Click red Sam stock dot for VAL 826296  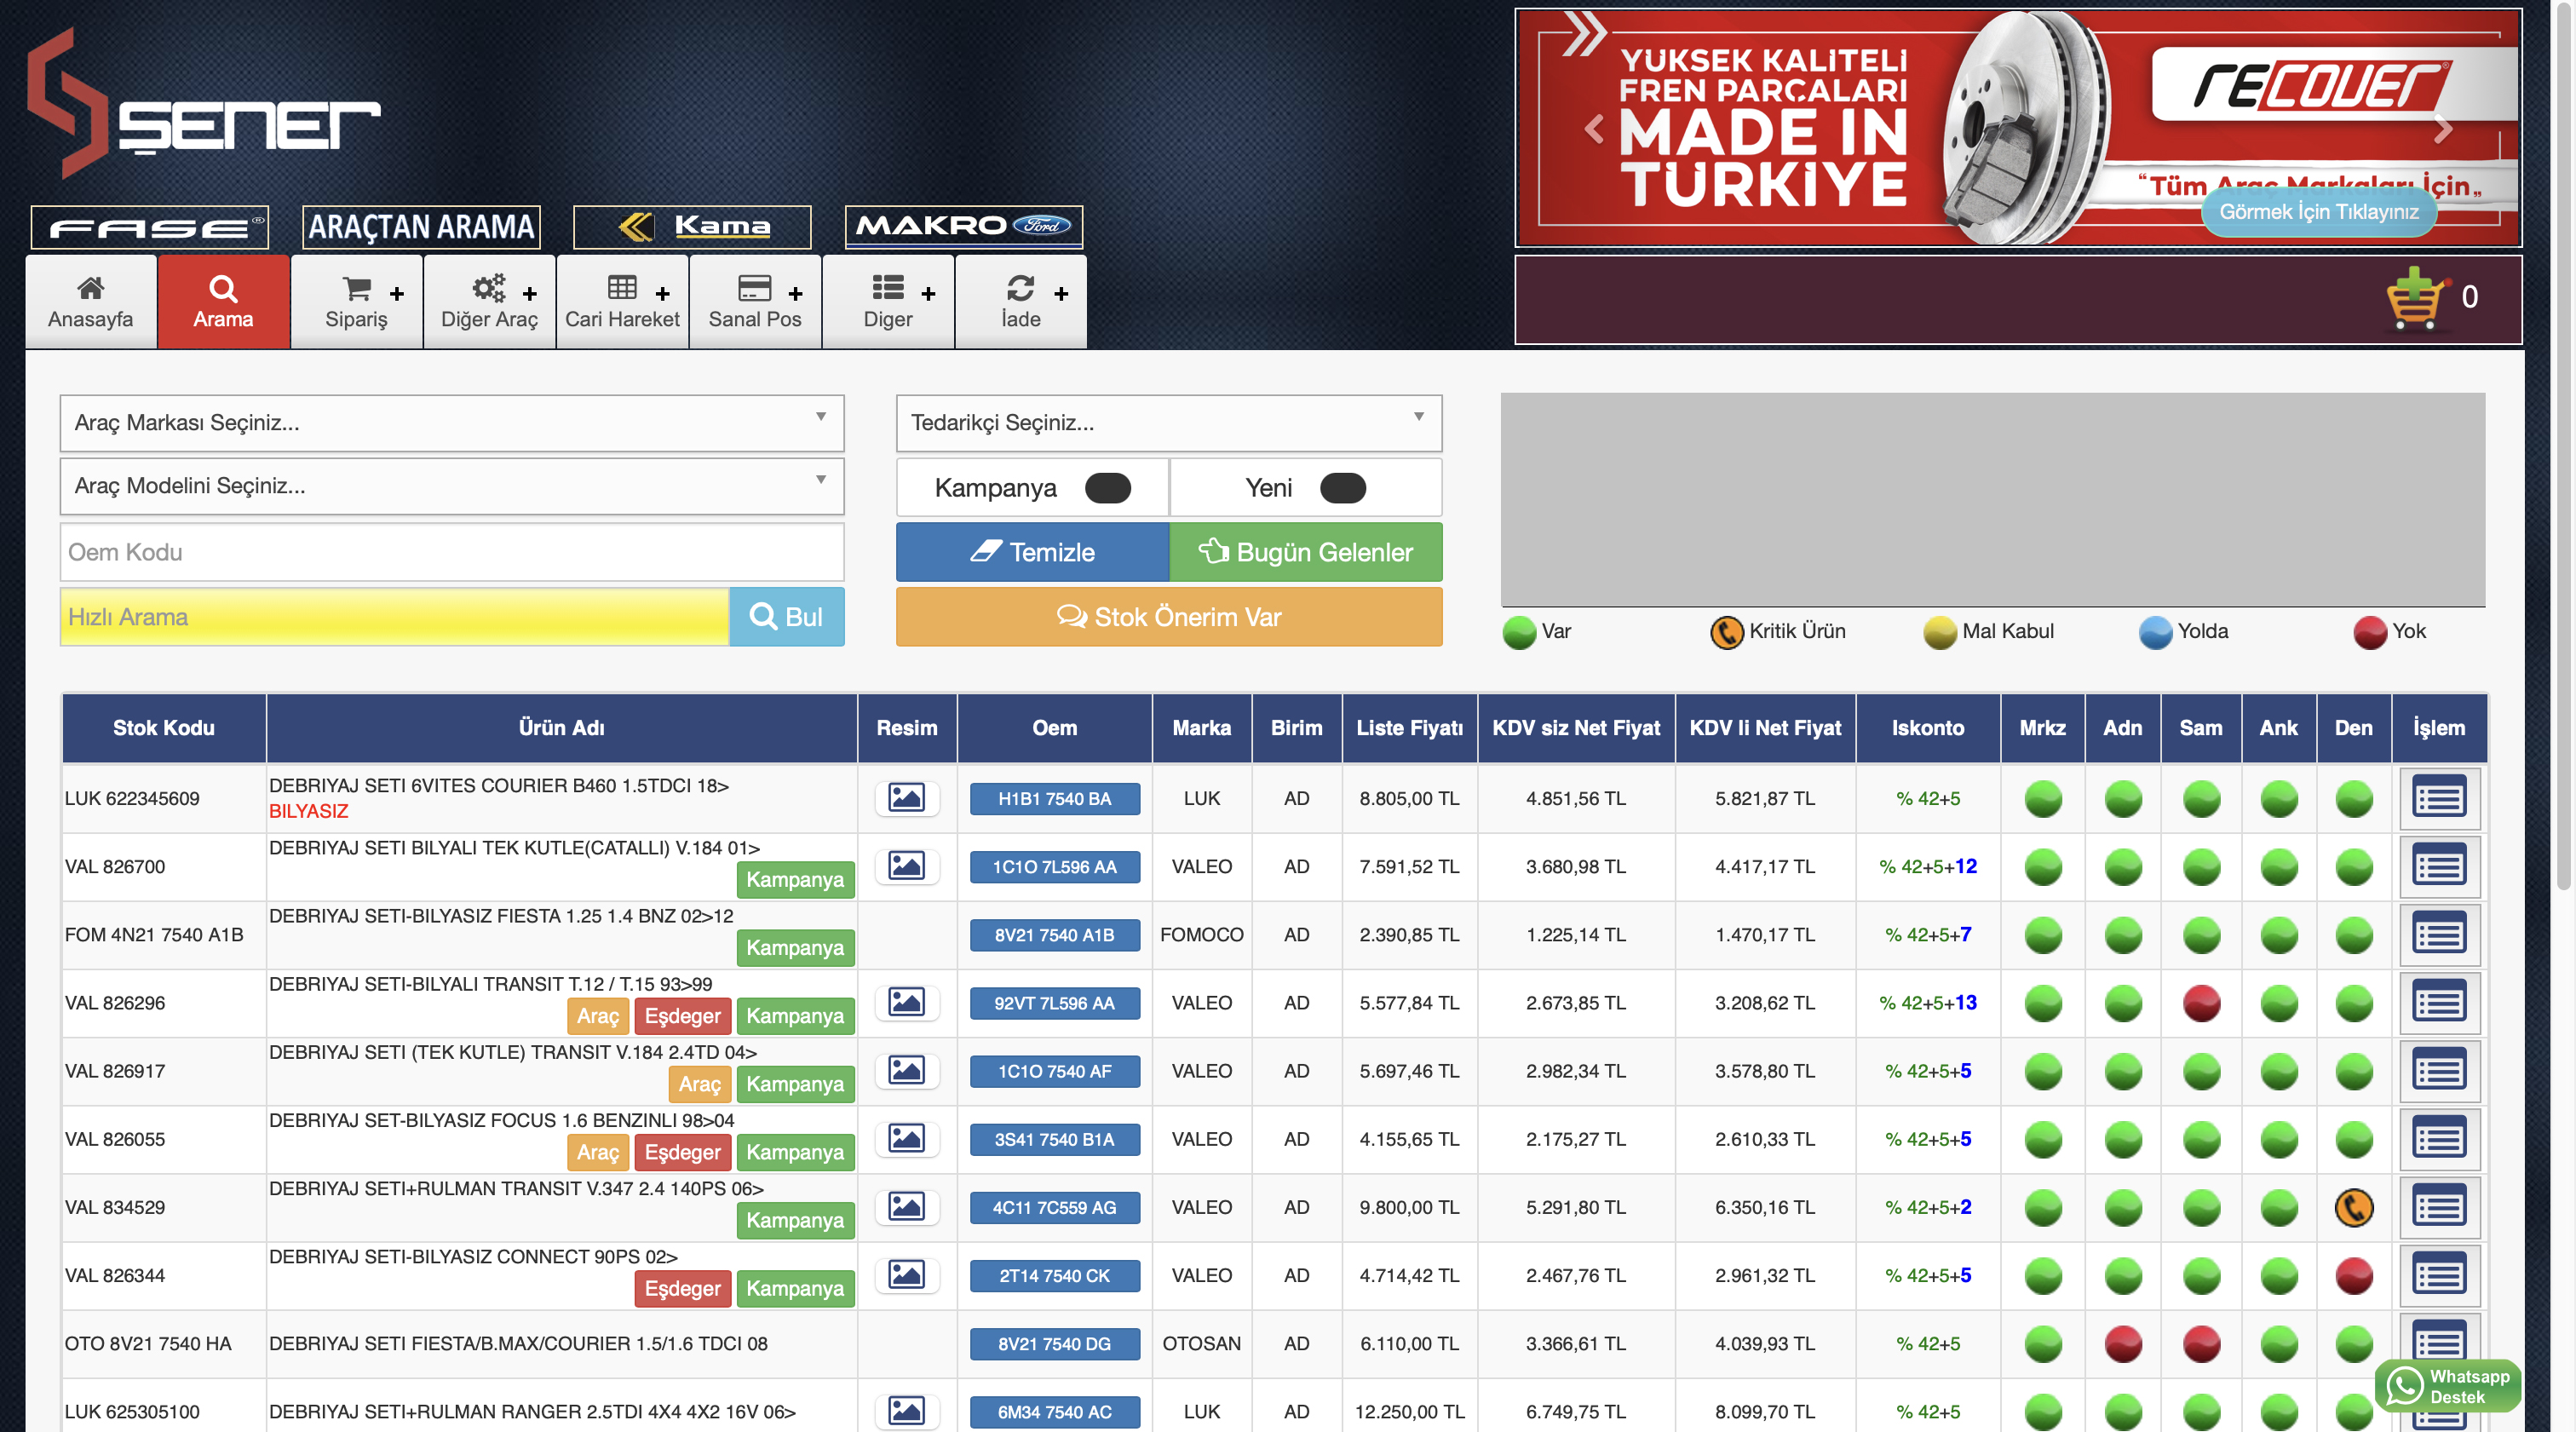[2201, 1003]
